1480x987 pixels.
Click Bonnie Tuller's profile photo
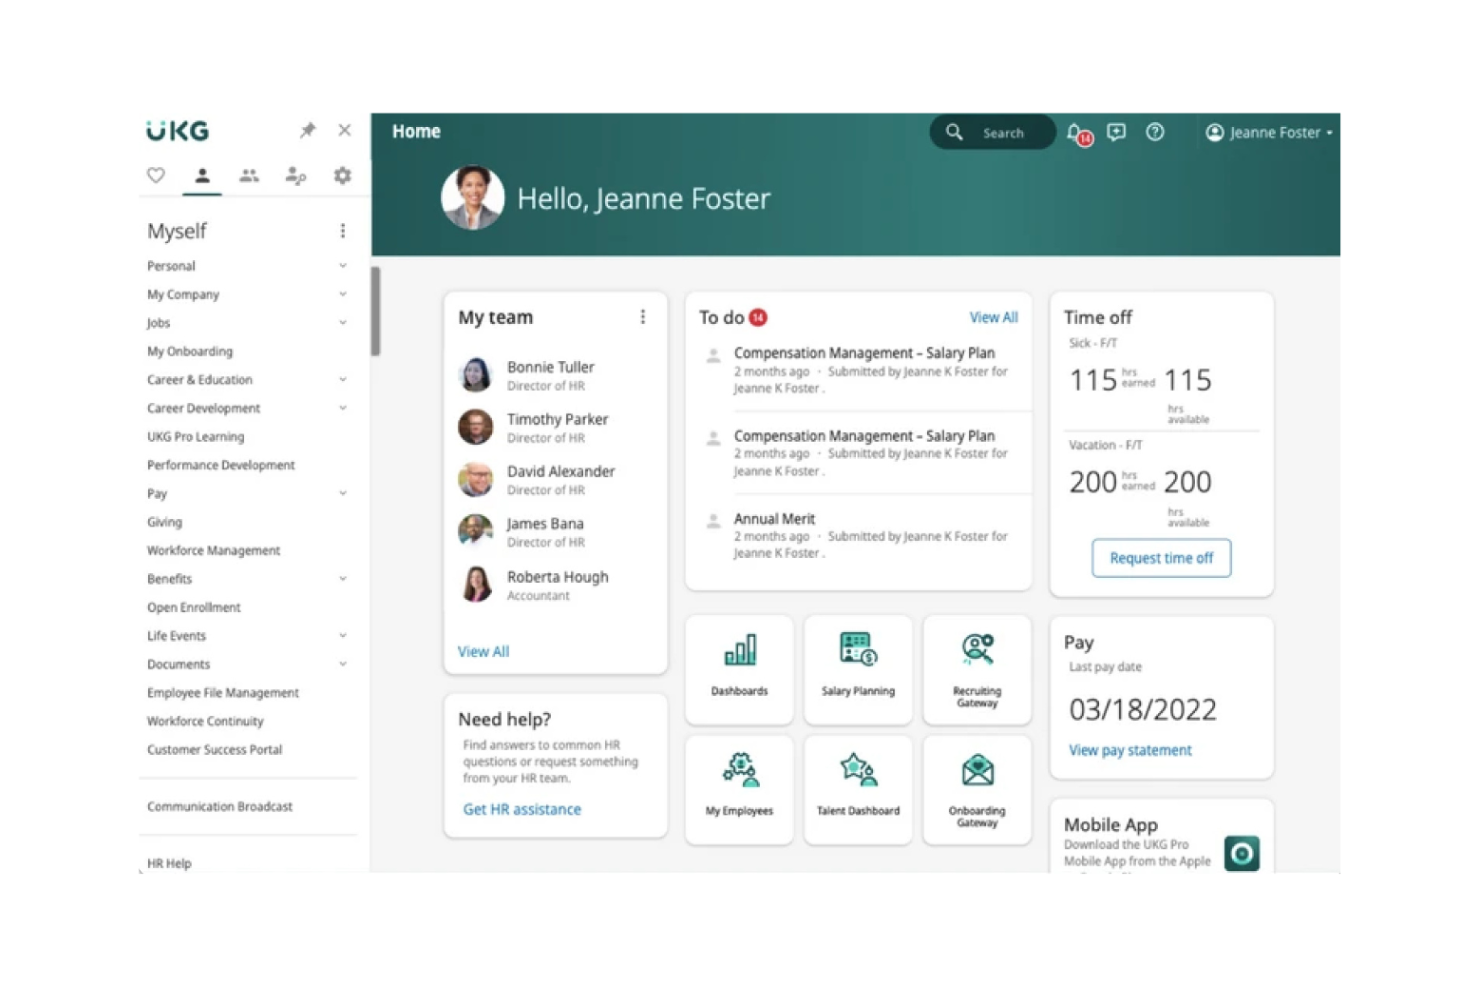(x=474, y=375)
